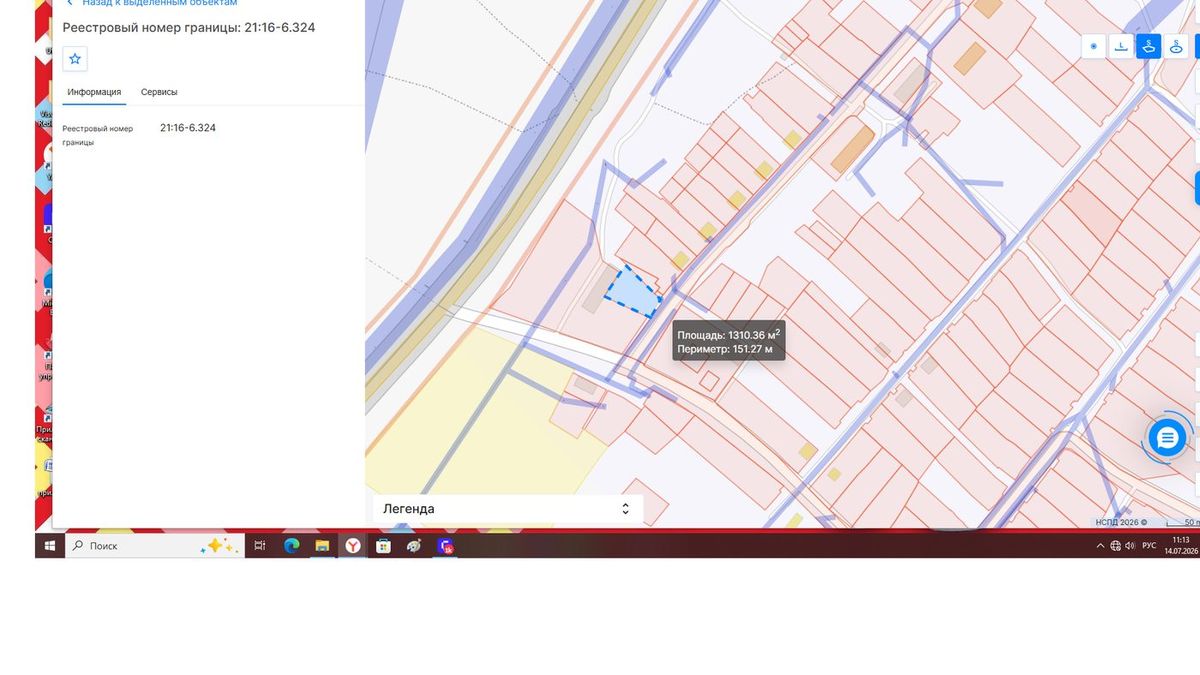Open the purple notification app in taskbar
This screenshot has width=1200, height=675.
coord(446,546)
